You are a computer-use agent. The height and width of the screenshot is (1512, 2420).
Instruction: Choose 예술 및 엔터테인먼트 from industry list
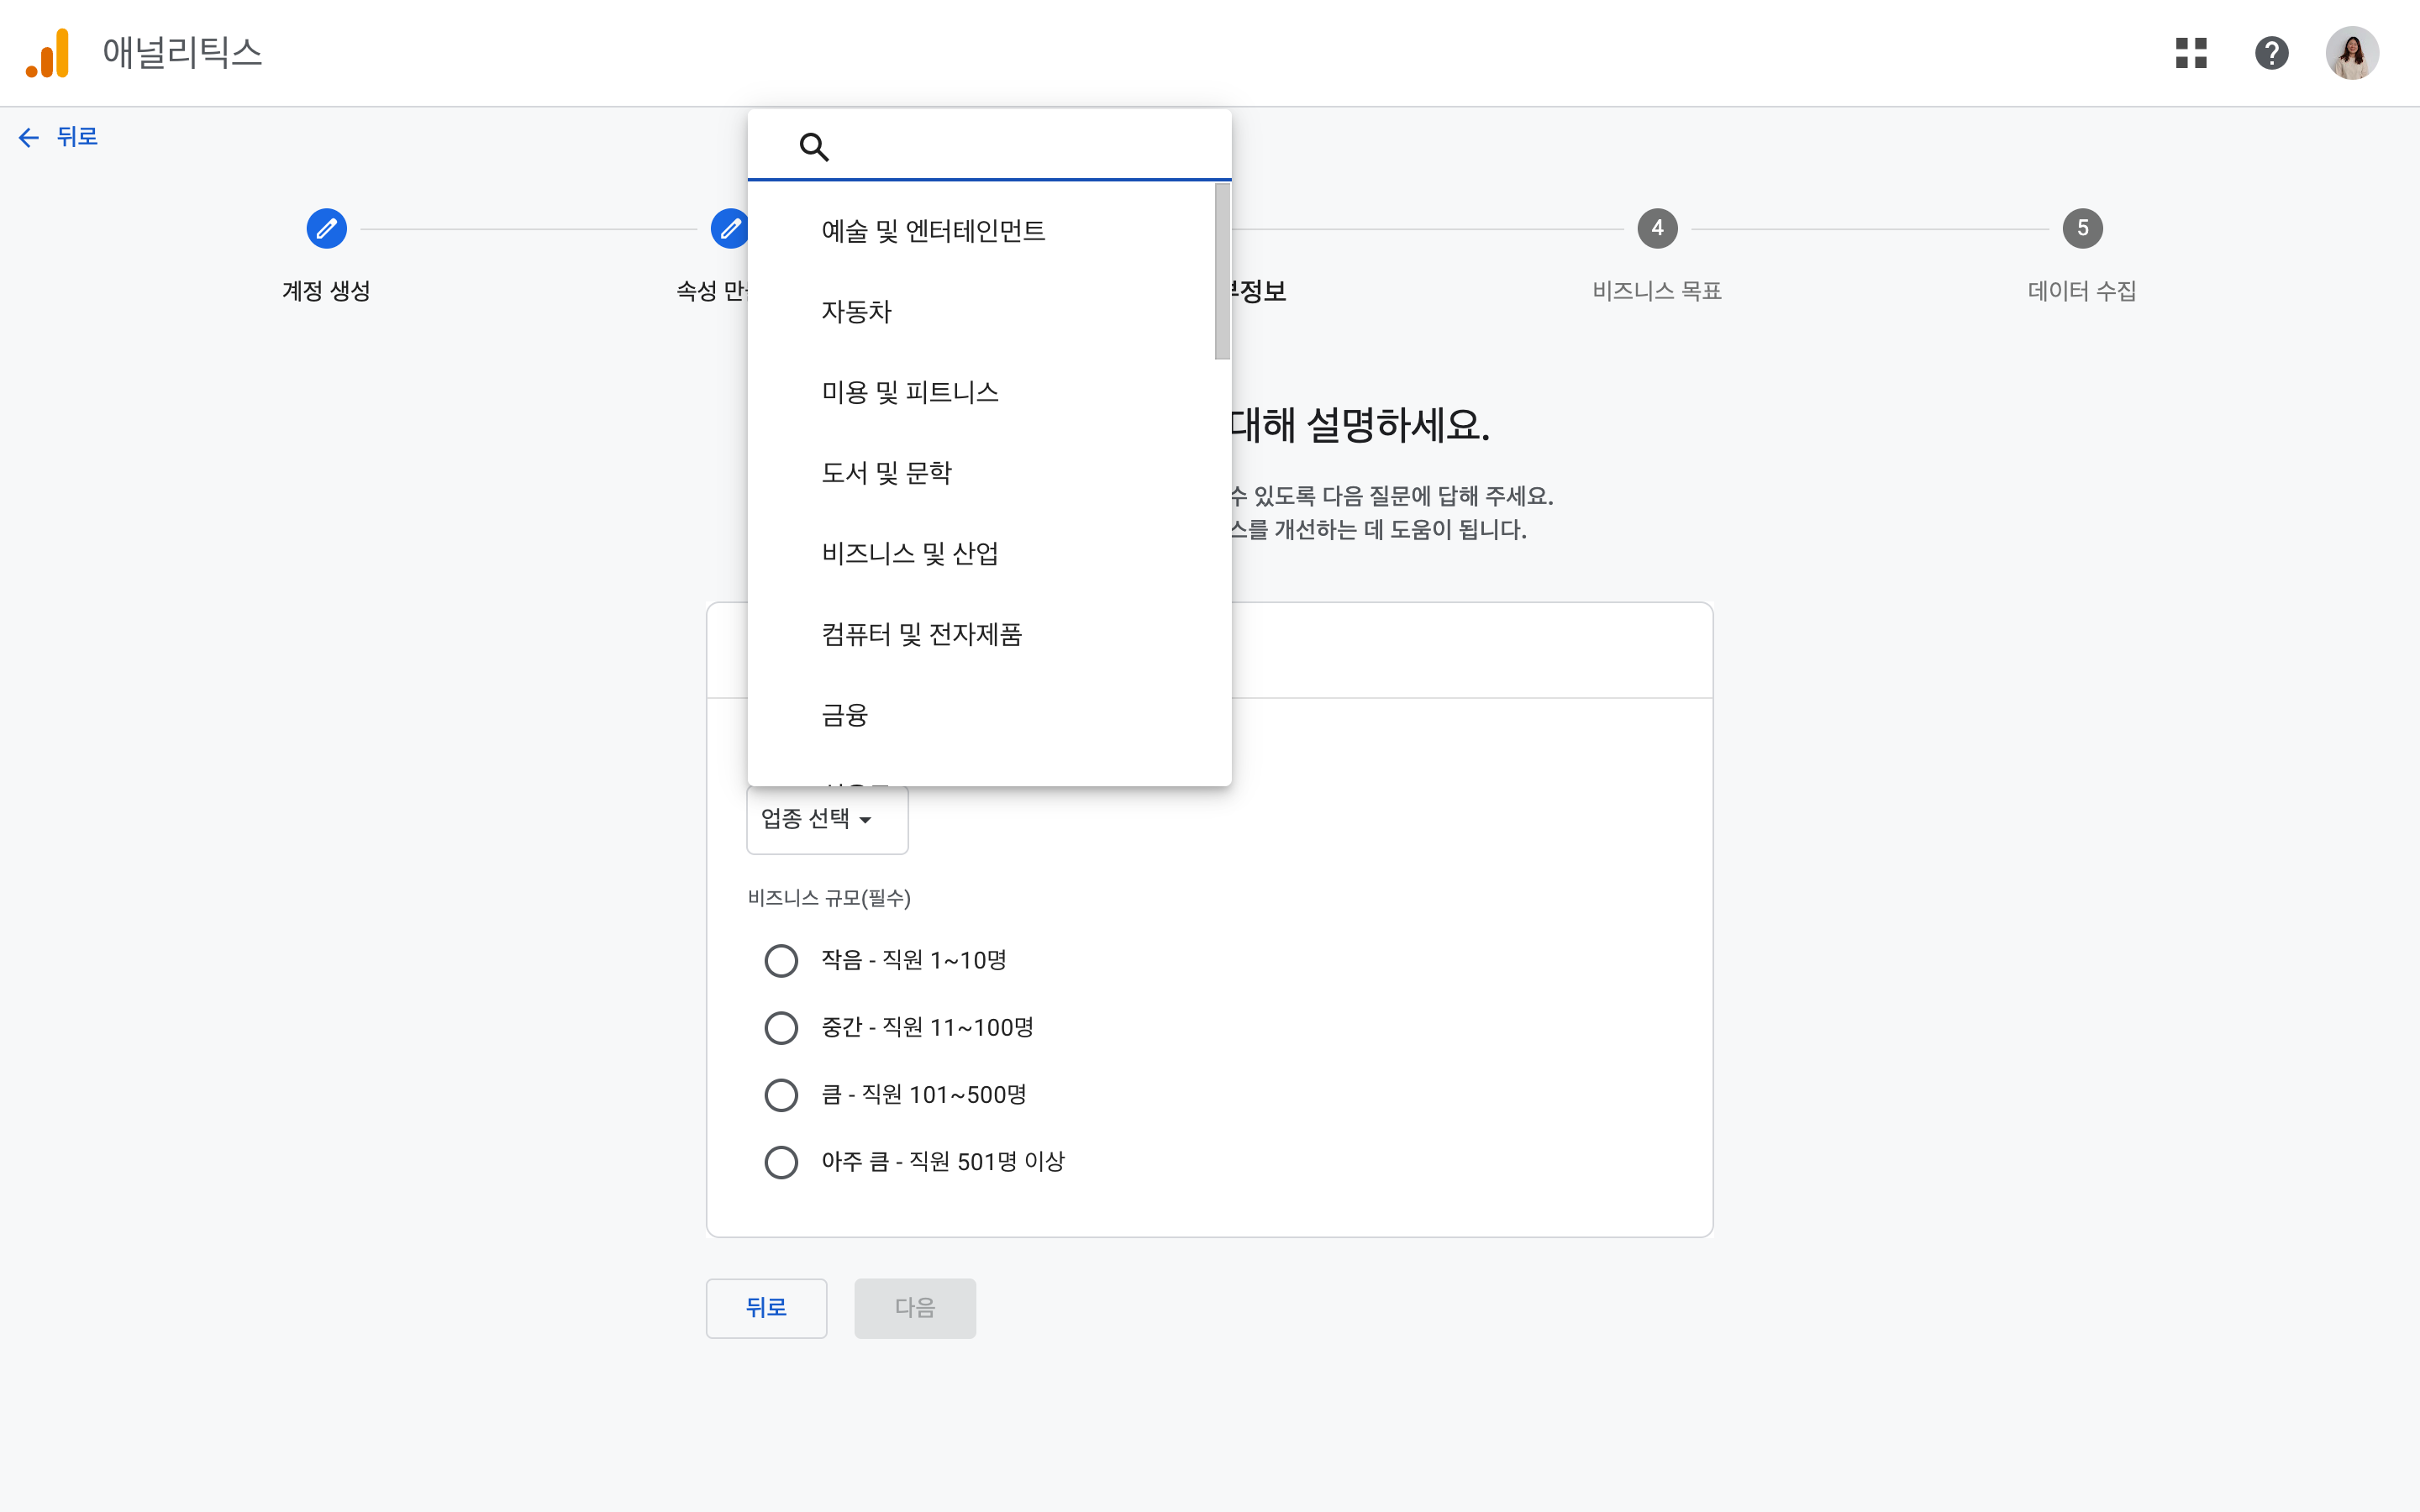point(981,231)
